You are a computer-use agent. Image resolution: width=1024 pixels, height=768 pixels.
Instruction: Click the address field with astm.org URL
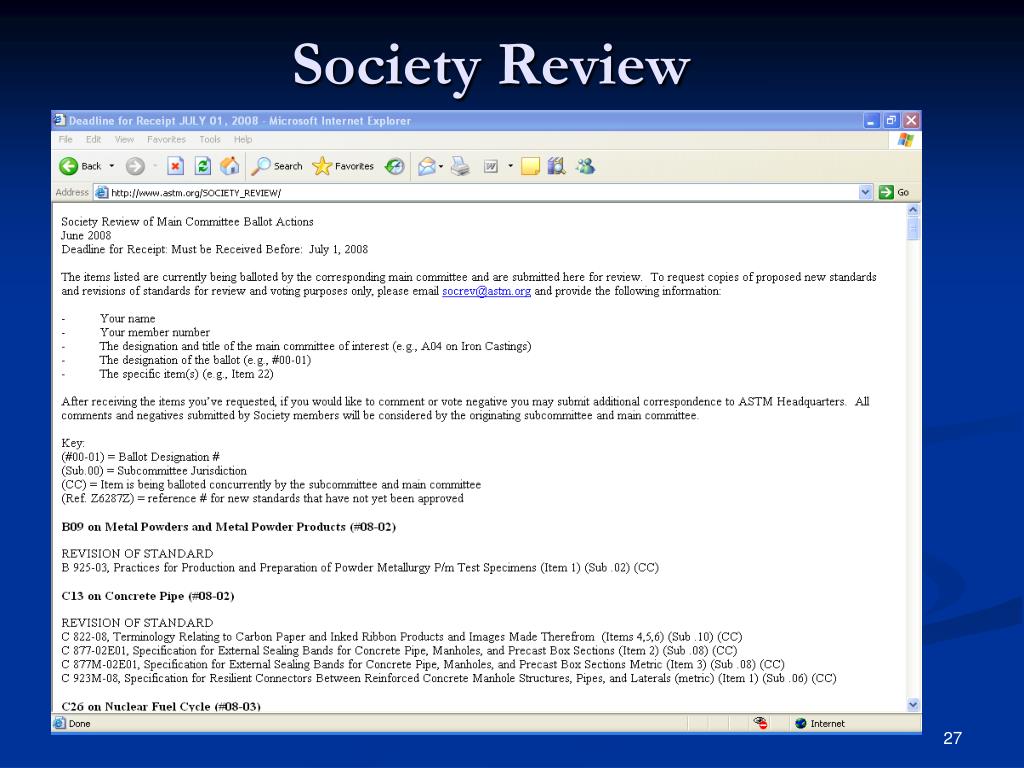483,193
